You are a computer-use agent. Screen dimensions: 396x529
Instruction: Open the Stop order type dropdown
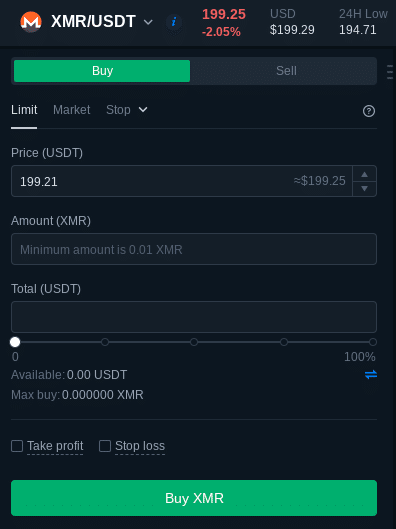click(x=126, y=110)
